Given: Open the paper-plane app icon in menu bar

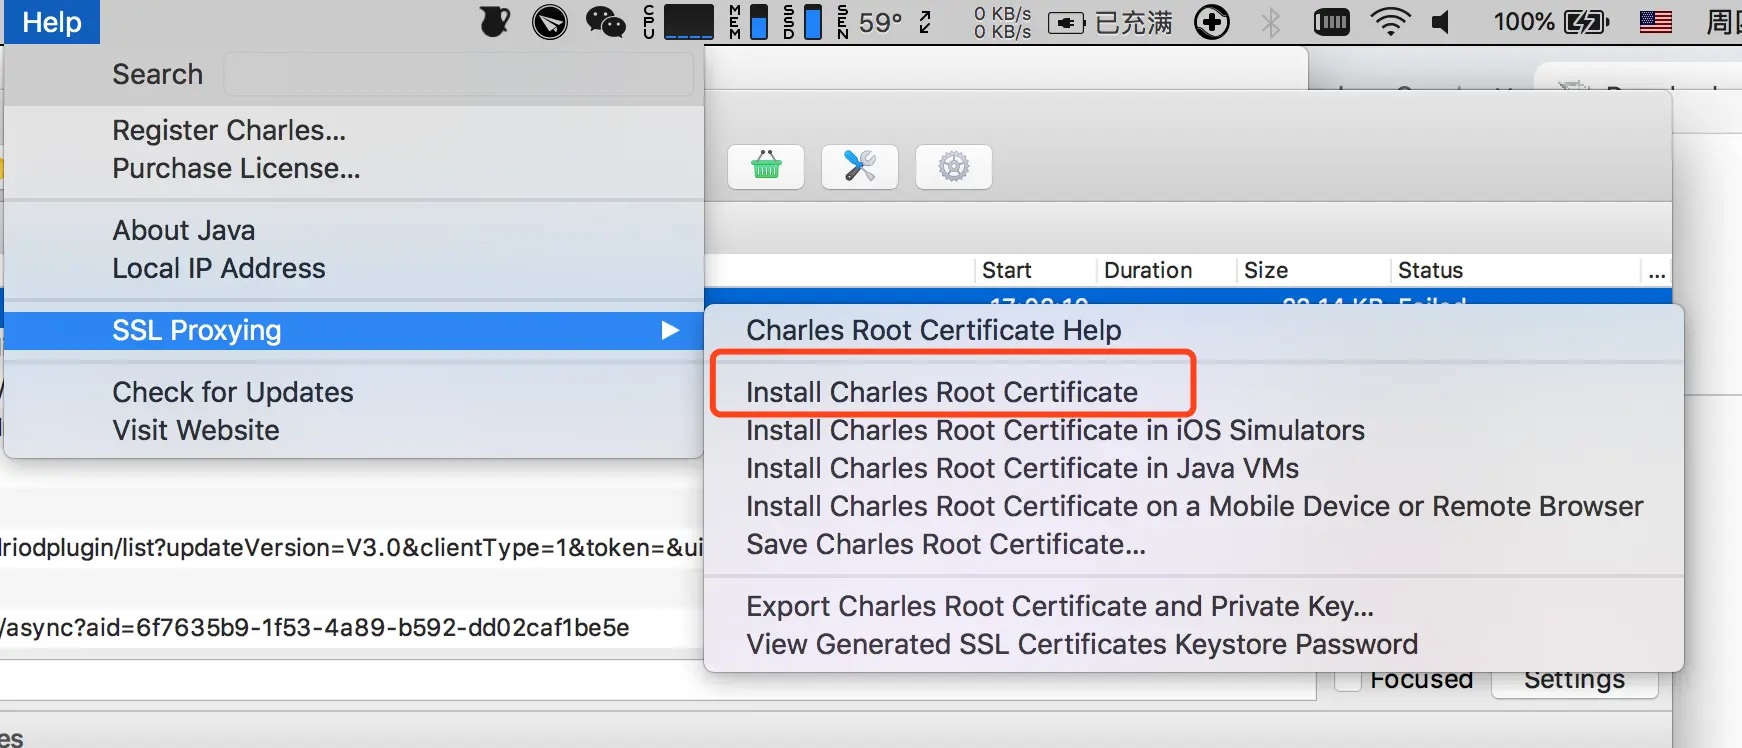Looking at the screenshot, I should click(x=550, y=21).
